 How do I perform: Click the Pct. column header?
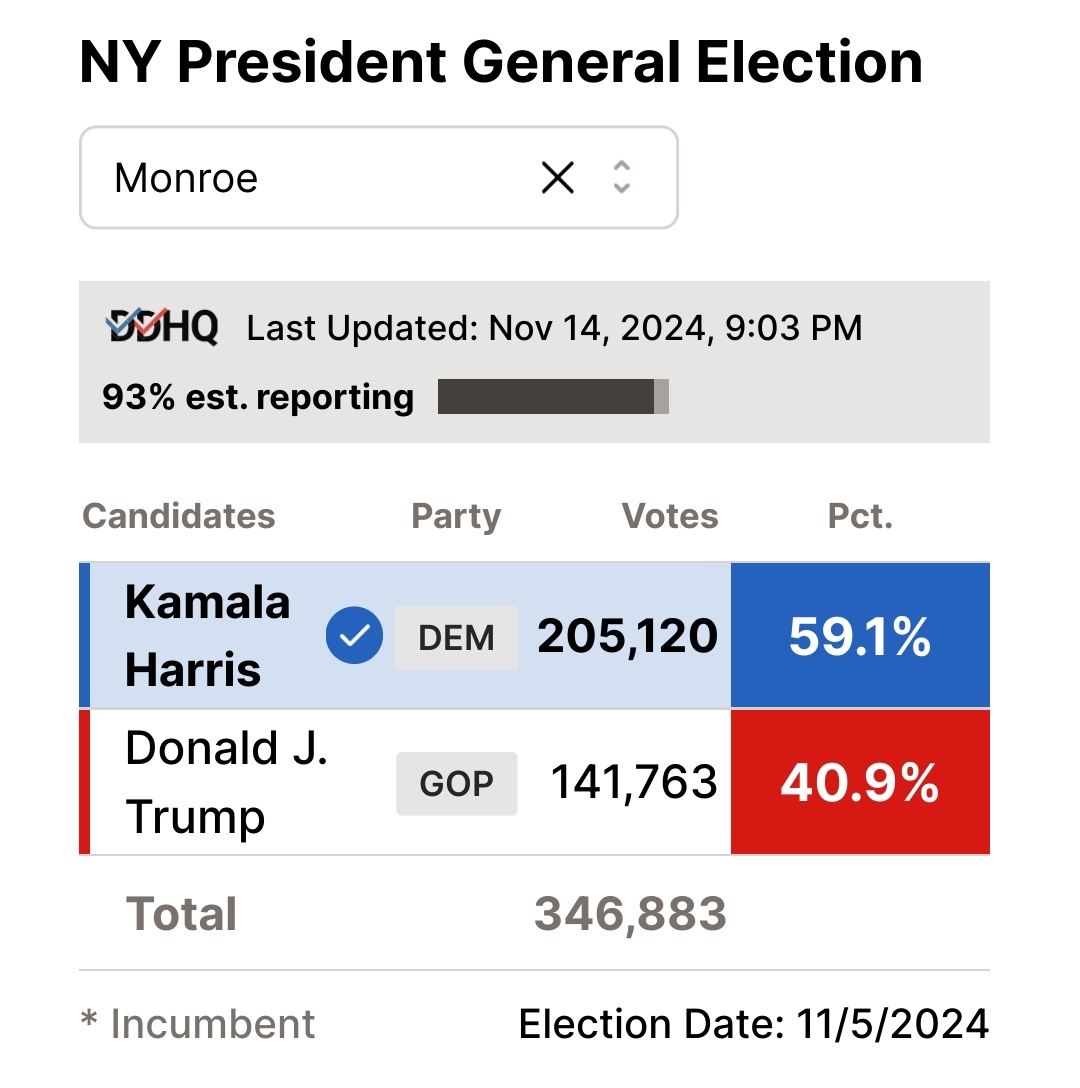point(860,516)
